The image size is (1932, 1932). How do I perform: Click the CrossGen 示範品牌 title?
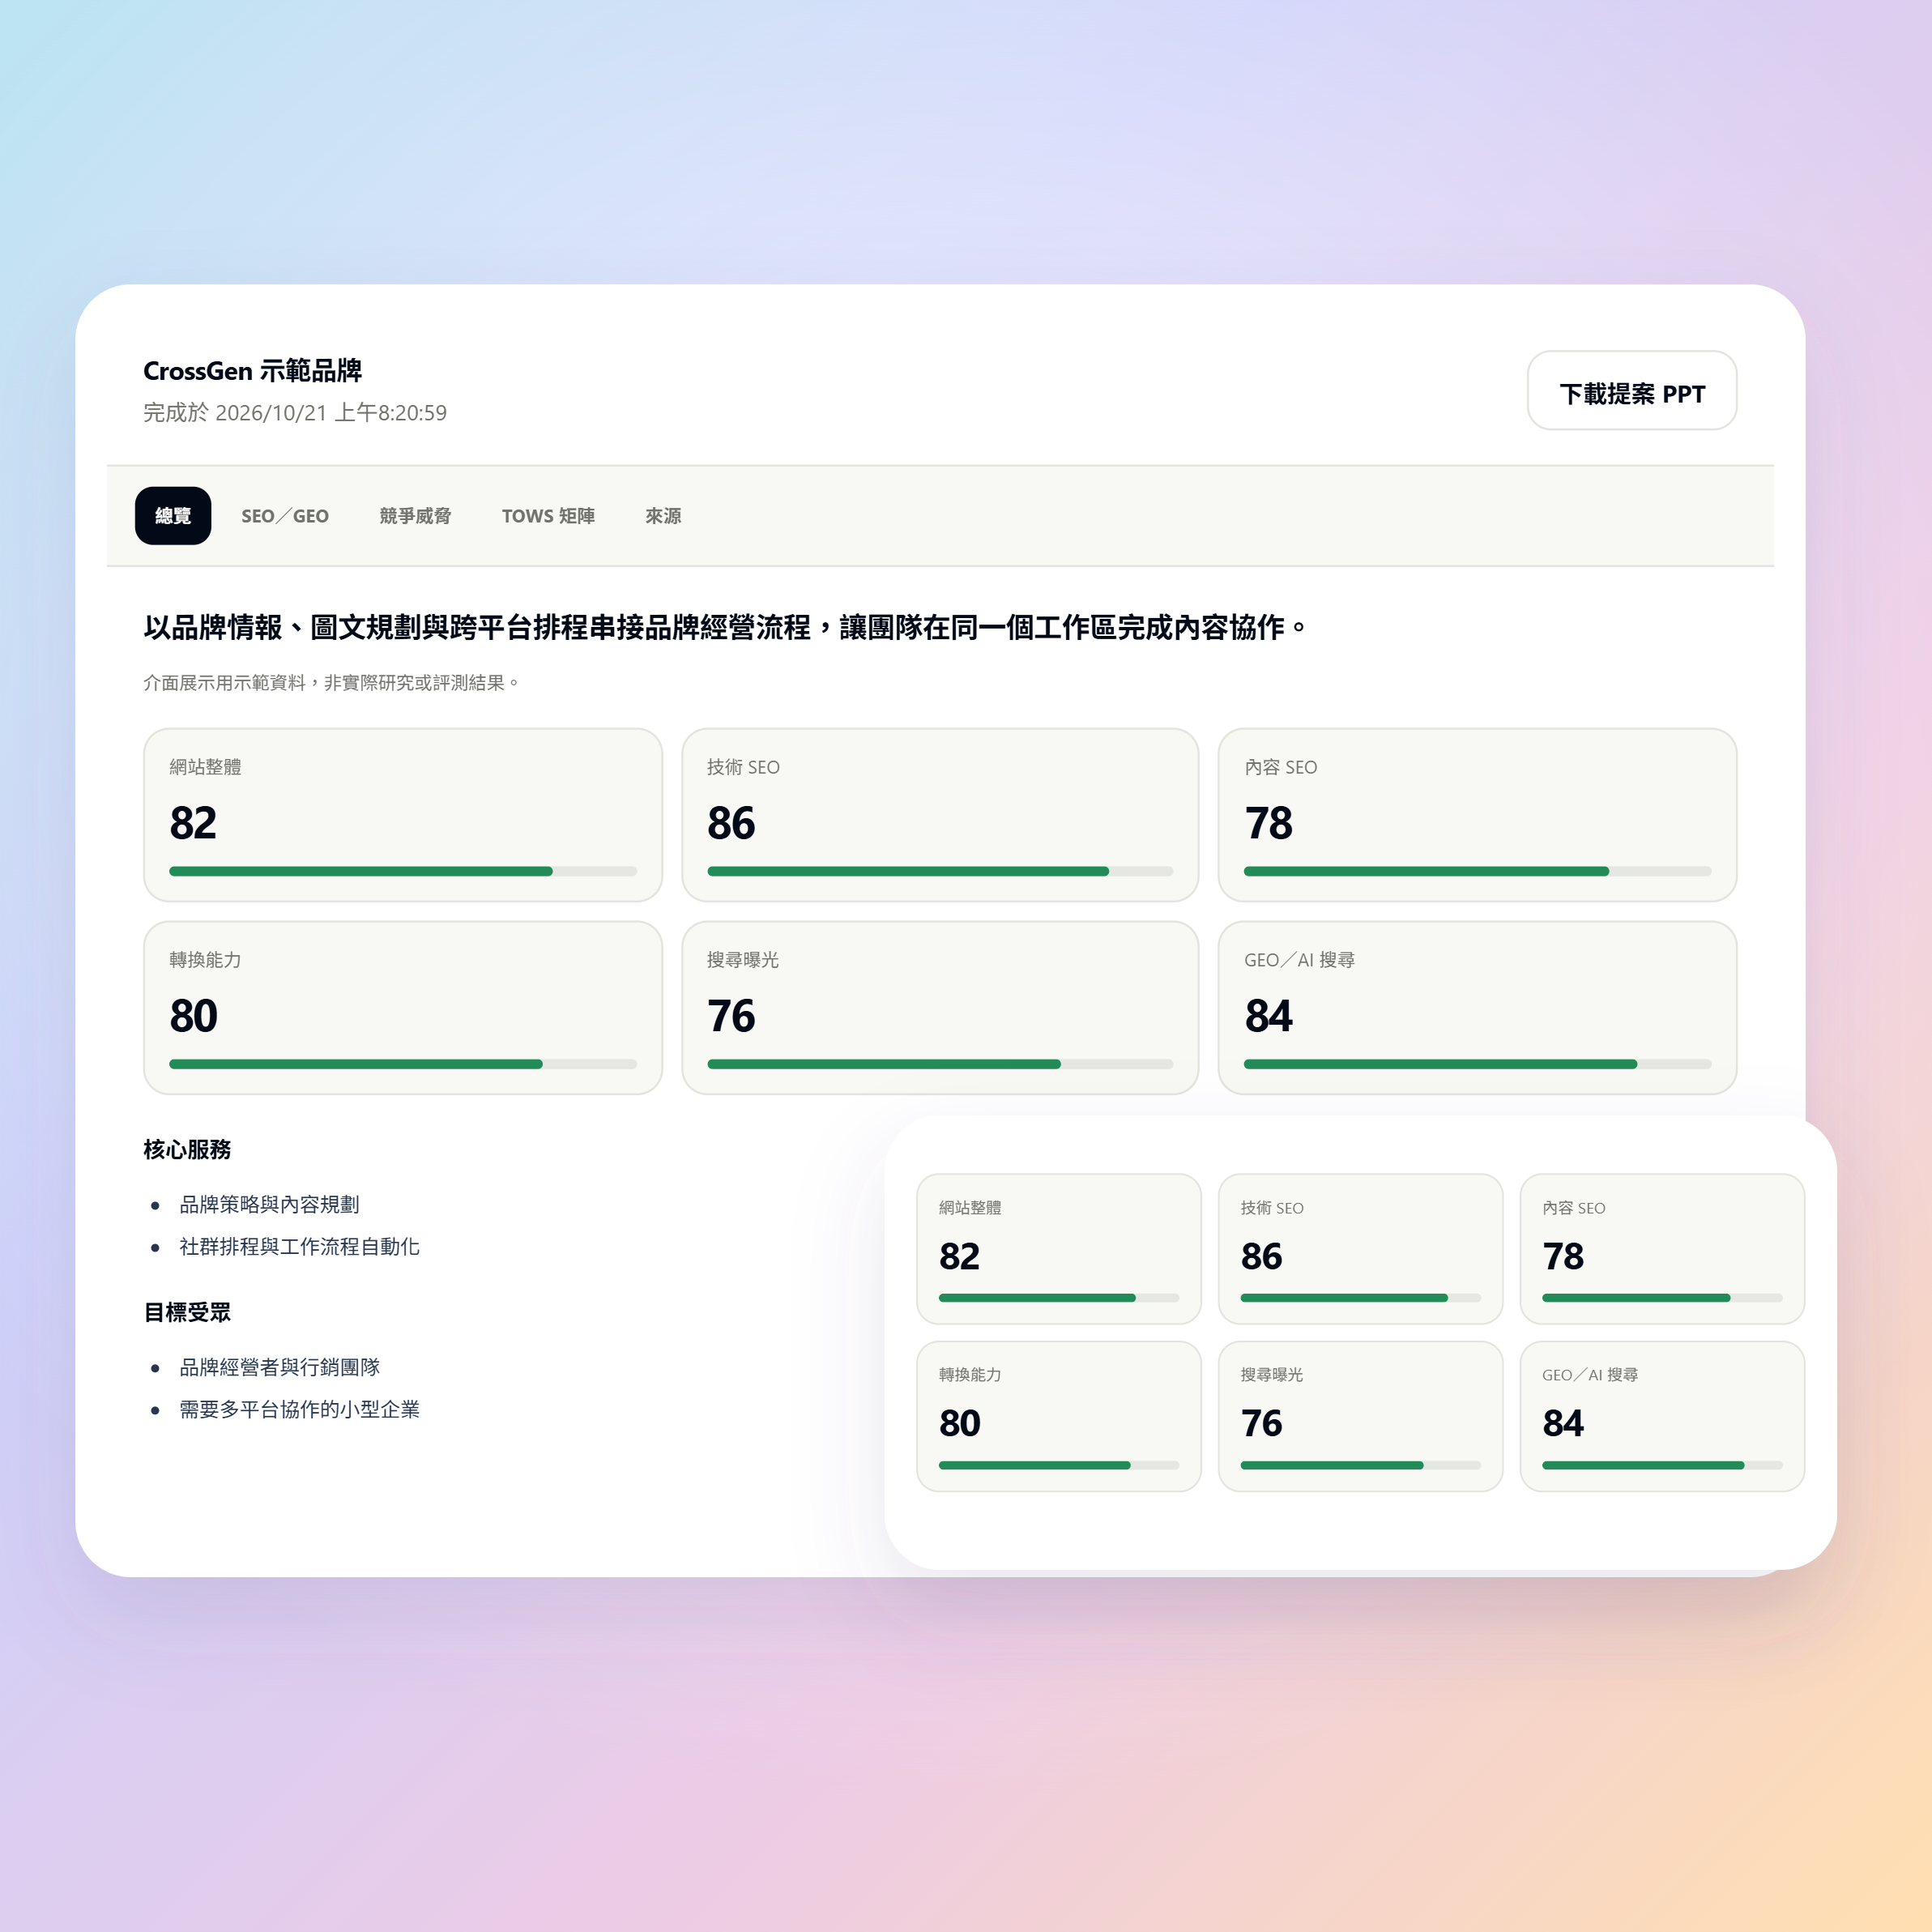pyautogui.click(x=252, y=371)
